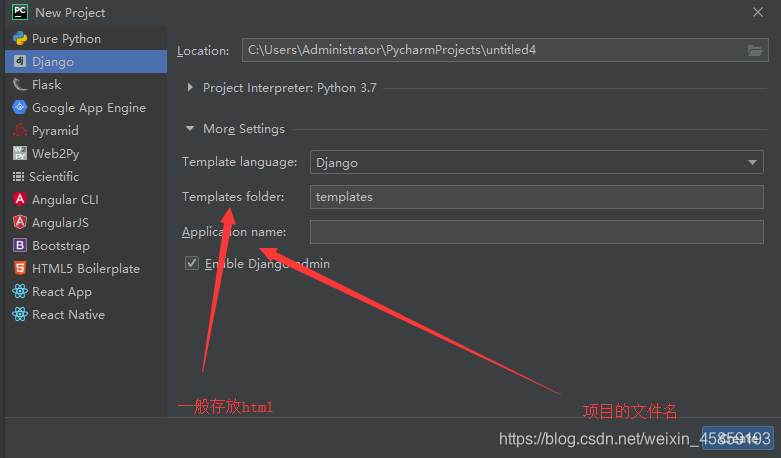Open the folder browser for Location
This screenshot has width=781, height=458.
[755, 50]
